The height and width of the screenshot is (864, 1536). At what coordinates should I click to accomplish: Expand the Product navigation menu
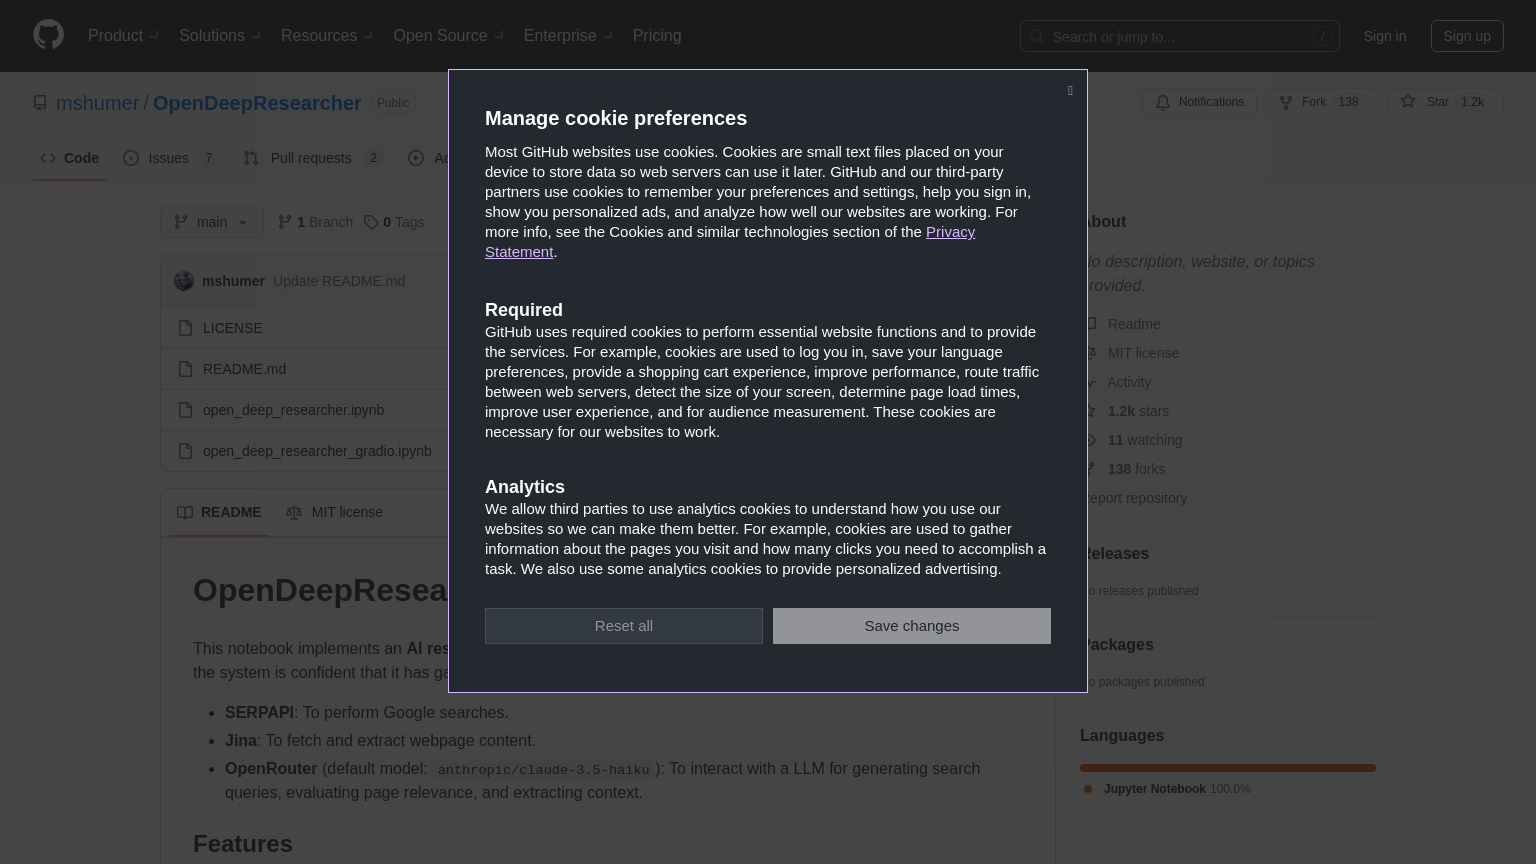123,36
